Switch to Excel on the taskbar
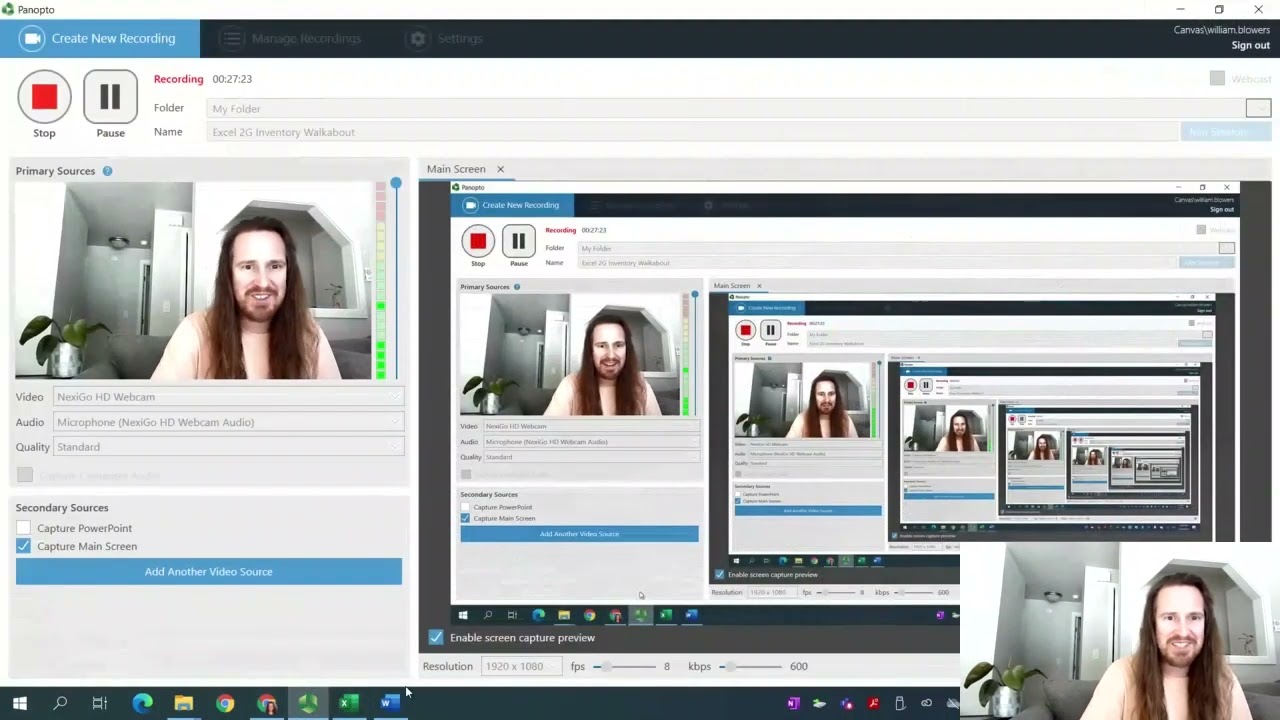 pos(349,703)
